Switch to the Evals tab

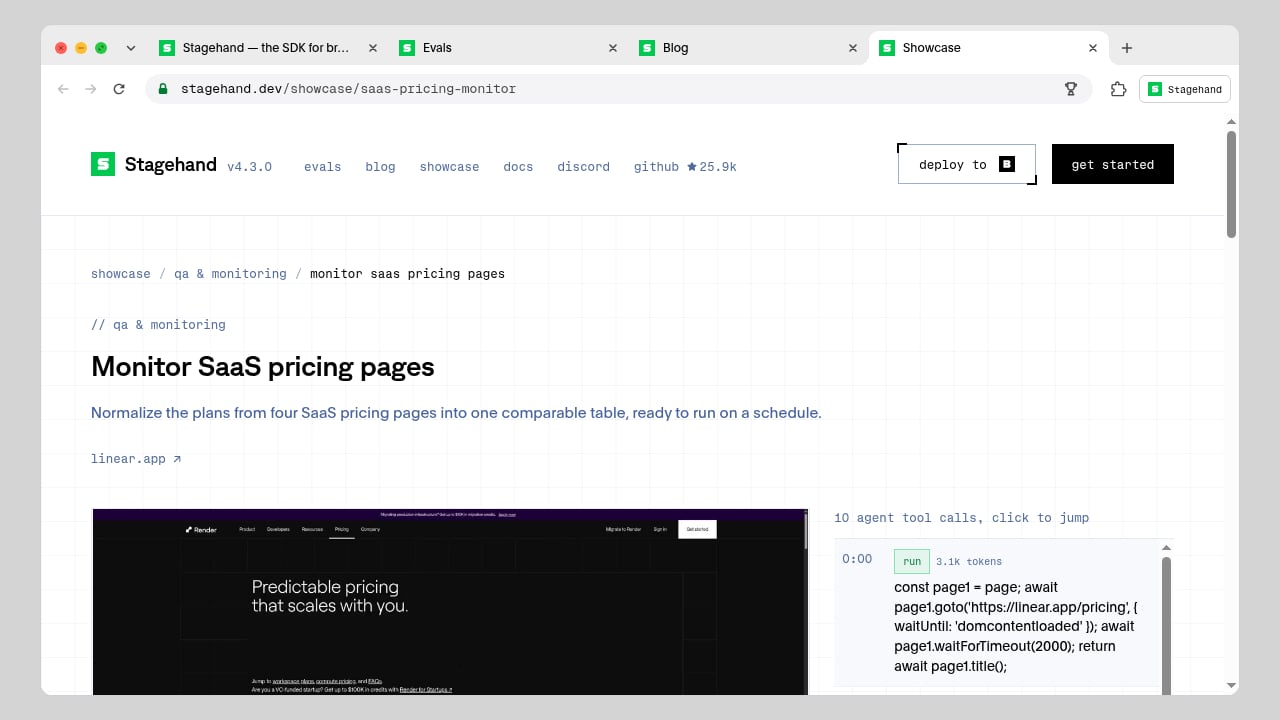pos(508,48)
